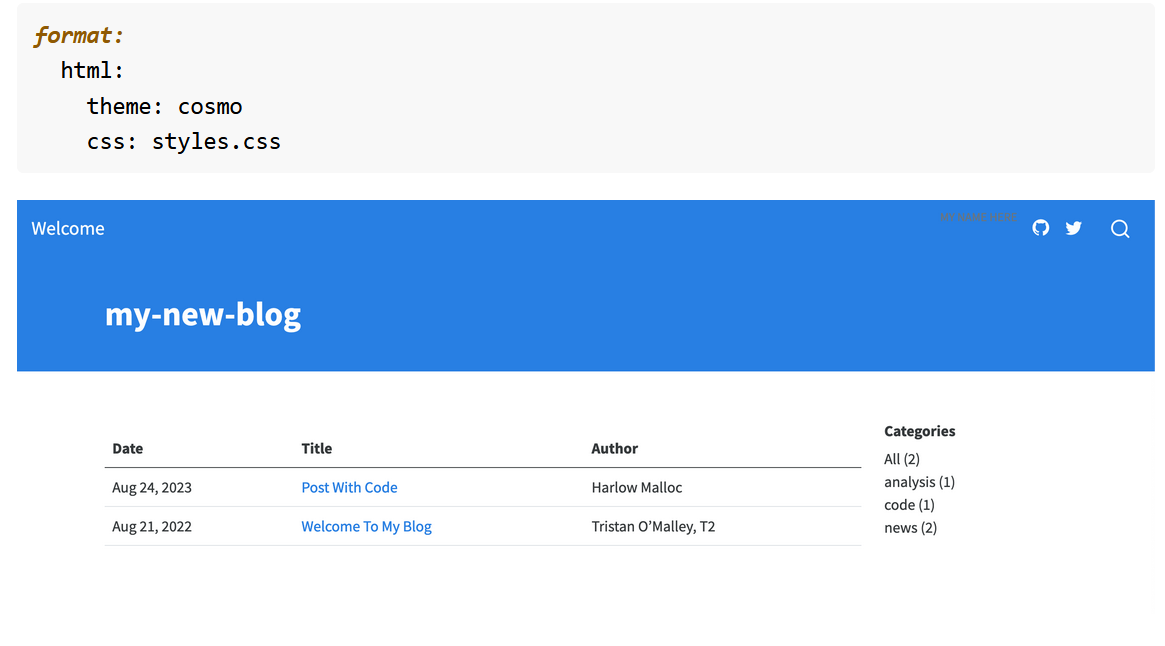Open the Welcome To My Blog post
This screenshot has width=1165, height=646.
tap(366, 527)
